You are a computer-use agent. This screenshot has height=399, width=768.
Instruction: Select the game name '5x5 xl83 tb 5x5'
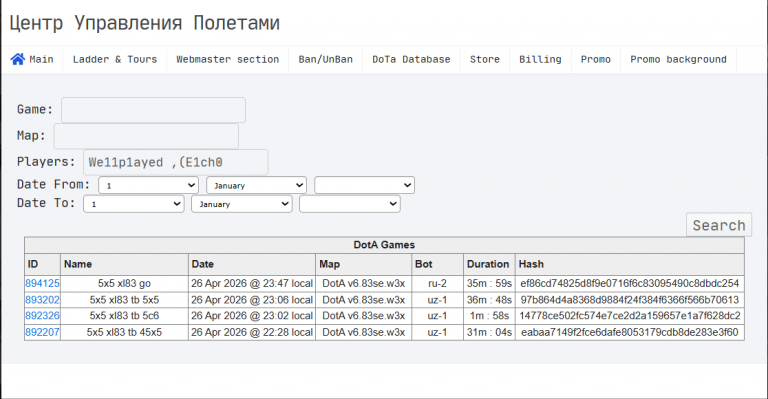124,300
